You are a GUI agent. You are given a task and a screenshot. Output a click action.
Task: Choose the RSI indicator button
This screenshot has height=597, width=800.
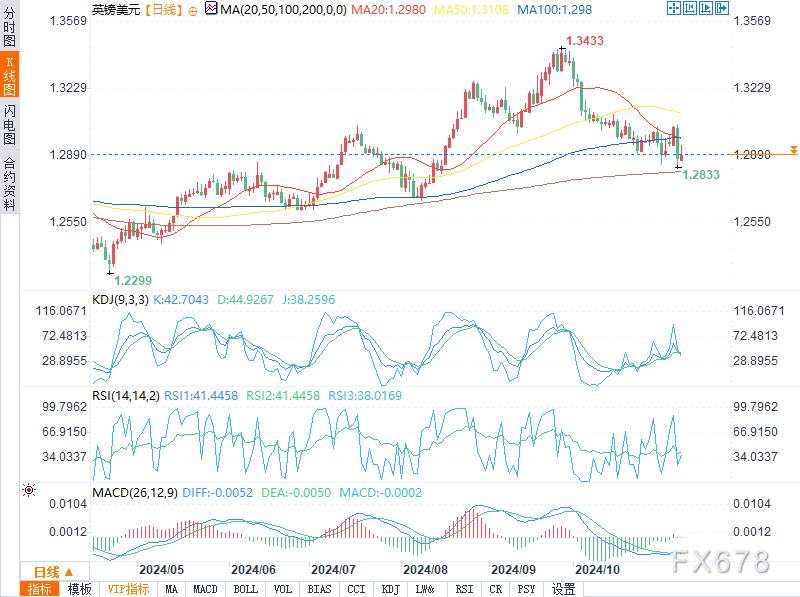(464, 589)
